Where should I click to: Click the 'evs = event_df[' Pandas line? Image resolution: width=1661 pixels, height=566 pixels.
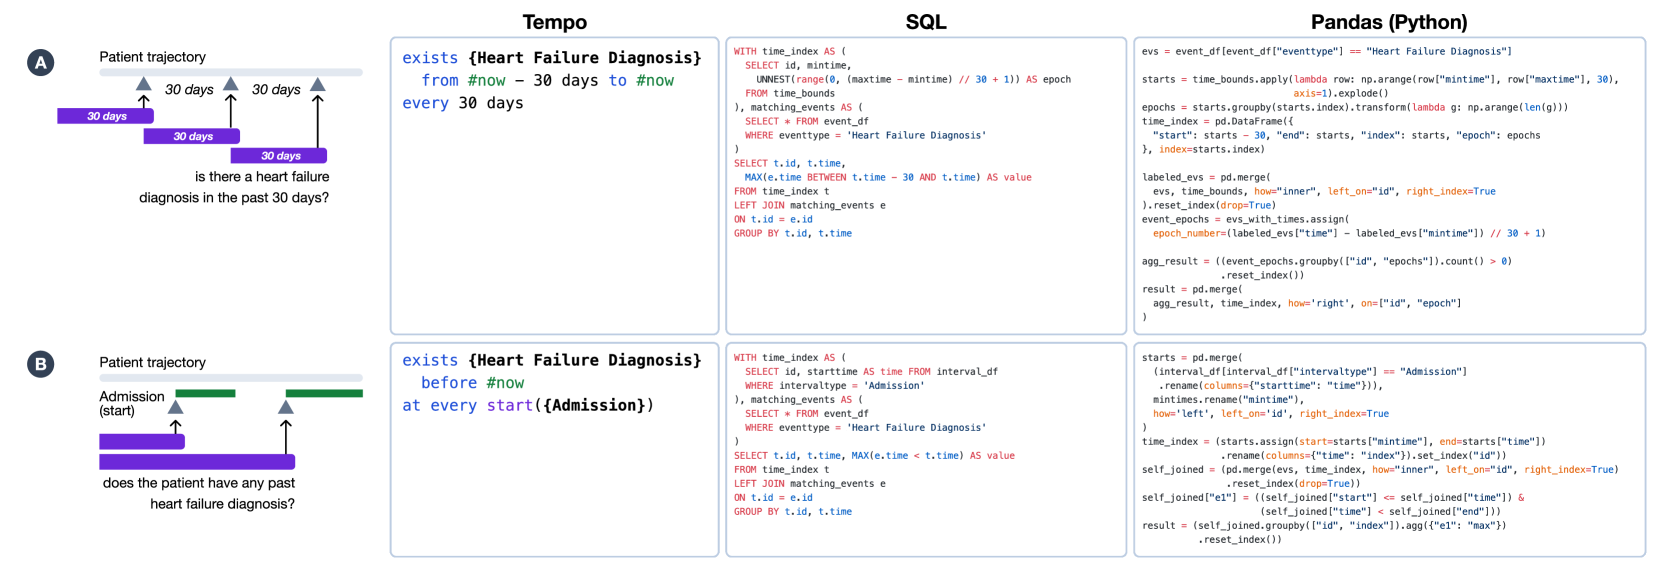pyautogui.click(x=1327, y=51)
